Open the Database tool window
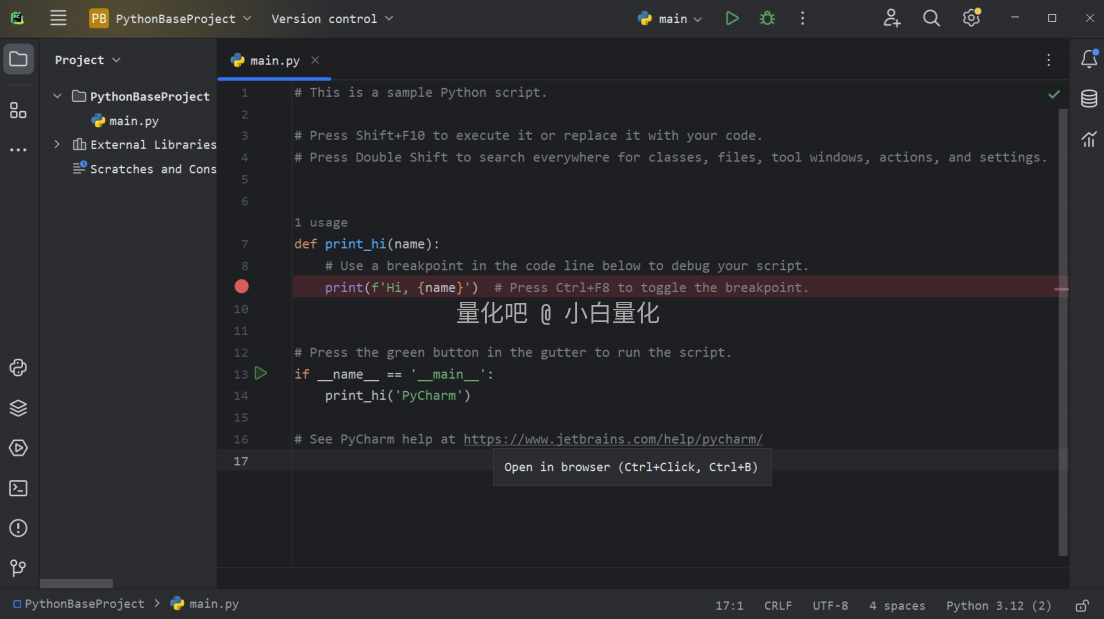The width and height of the screenshot is (1104, 619). click(x=1089, y=99)
